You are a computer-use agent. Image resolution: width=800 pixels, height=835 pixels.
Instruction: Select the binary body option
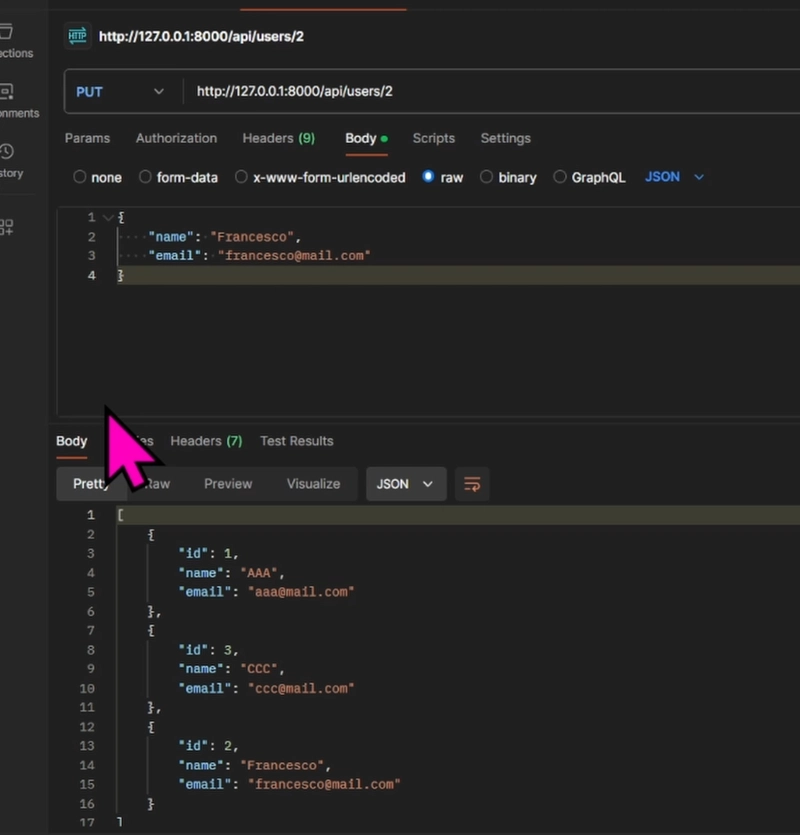pyautogui.click(x=486, y=177)
